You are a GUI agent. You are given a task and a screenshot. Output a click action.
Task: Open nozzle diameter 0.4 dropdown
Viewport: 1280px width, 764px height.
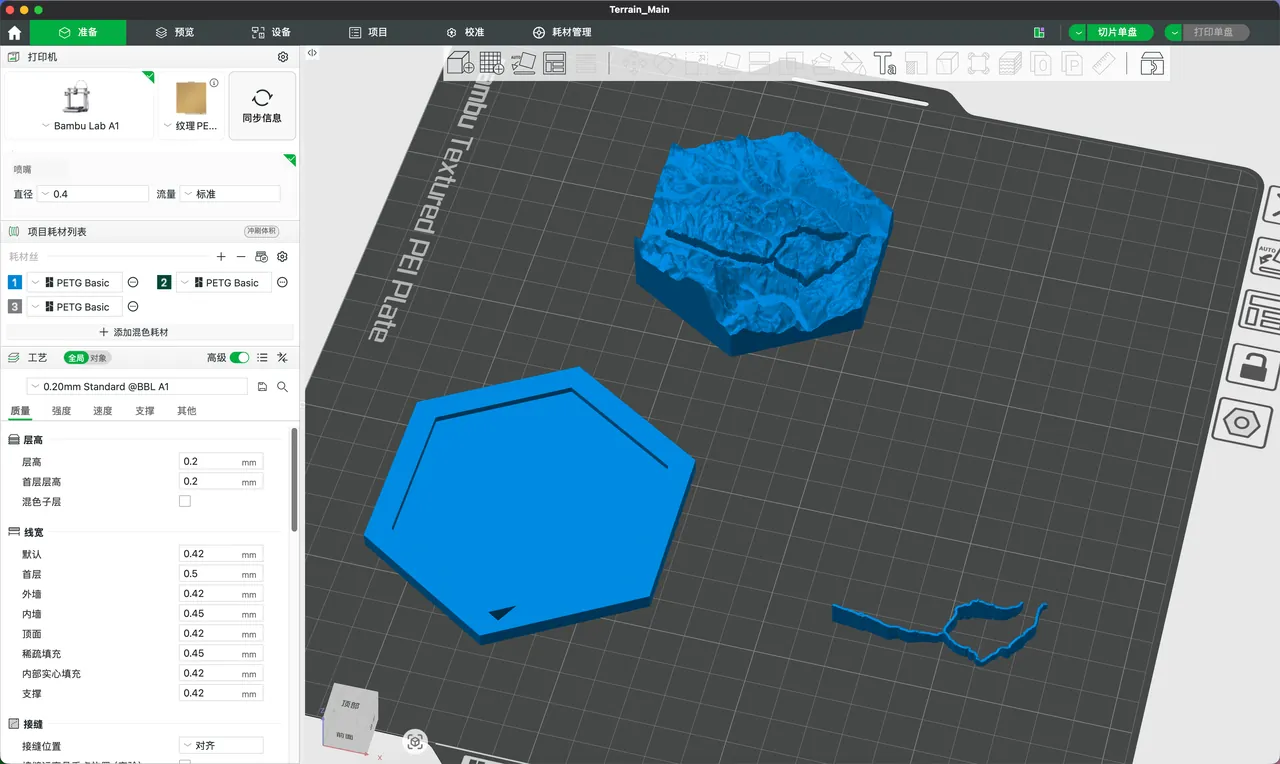(92, 194)
